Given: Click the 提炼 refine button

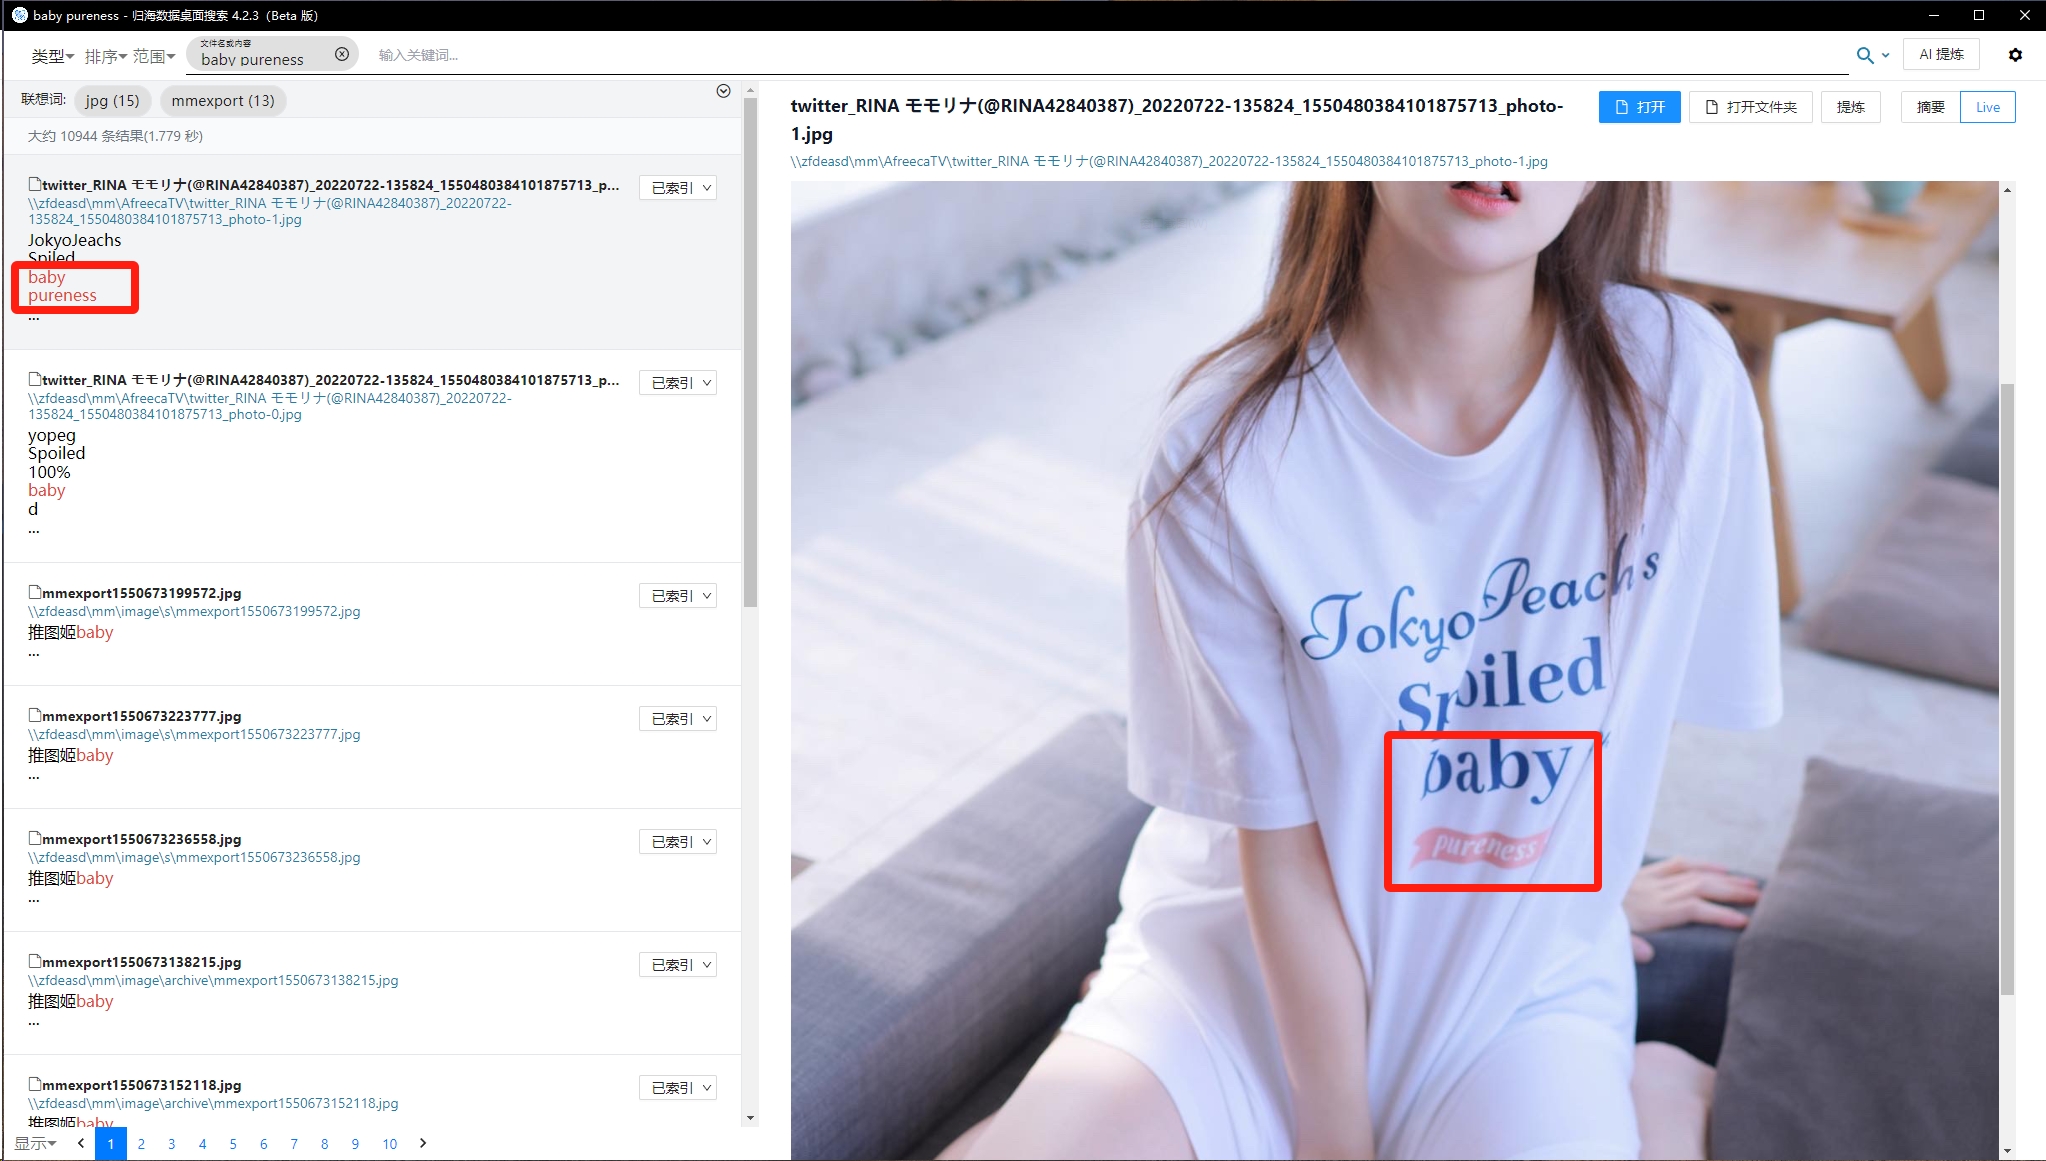Looking at the screenshot, I should [1850, 107].
